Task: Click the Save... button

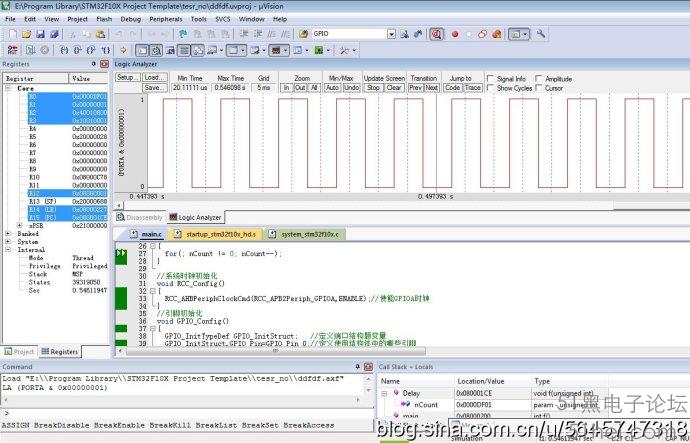Action: 154,88
